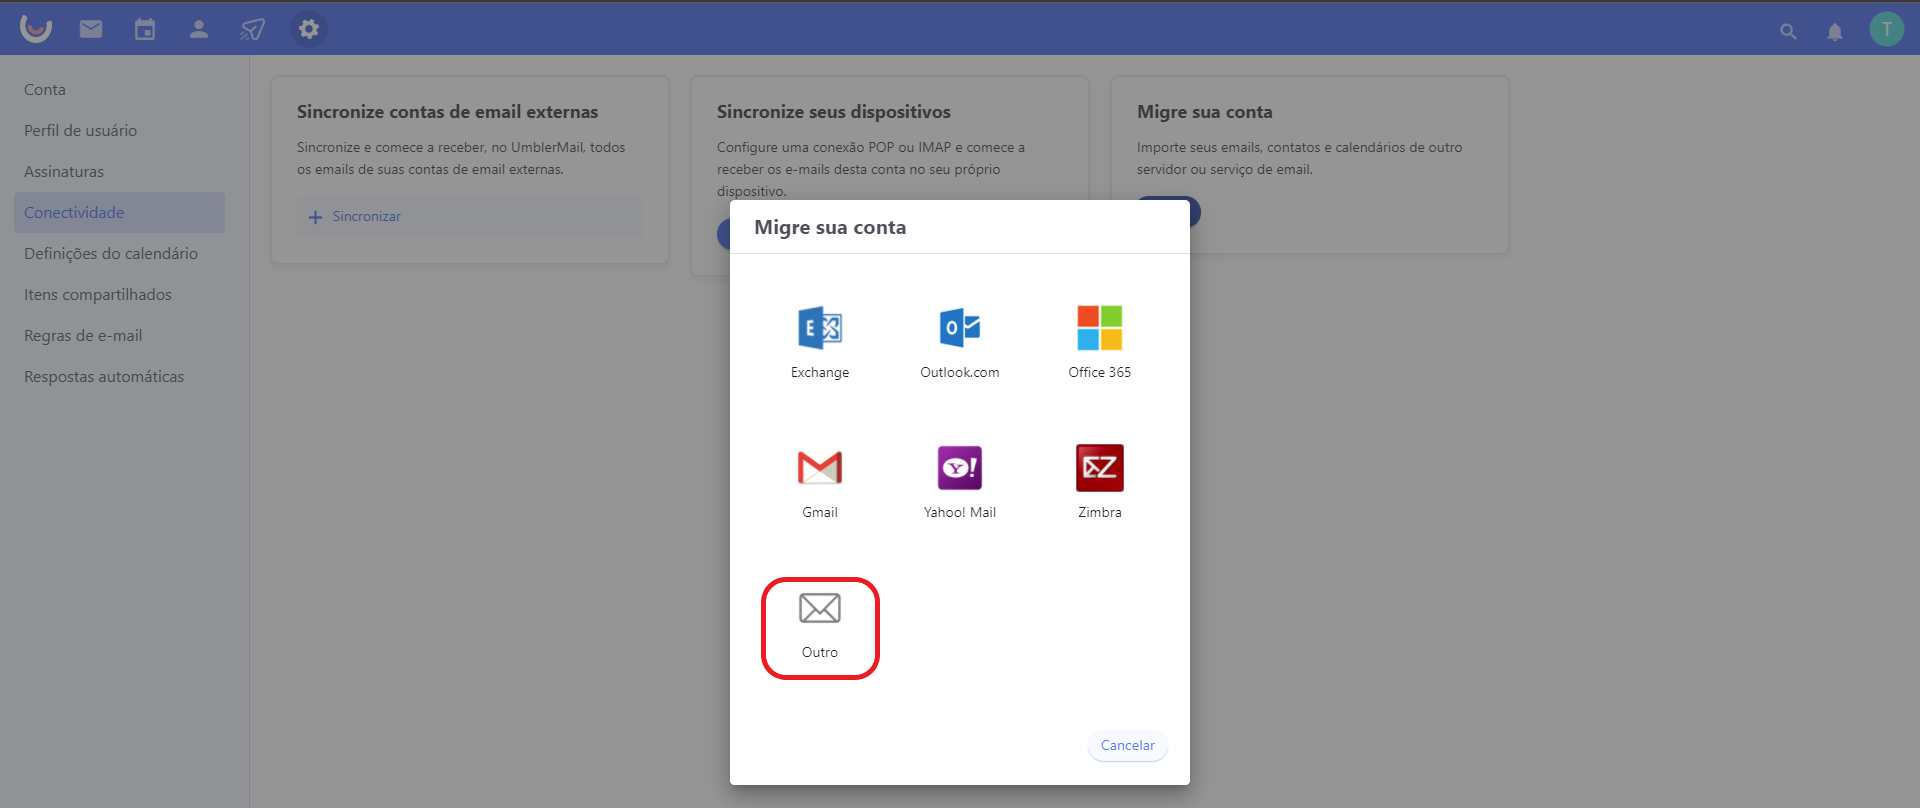Open contacts via the person icon
This screenshot has width=1920, height=808.
click(199, 29)
